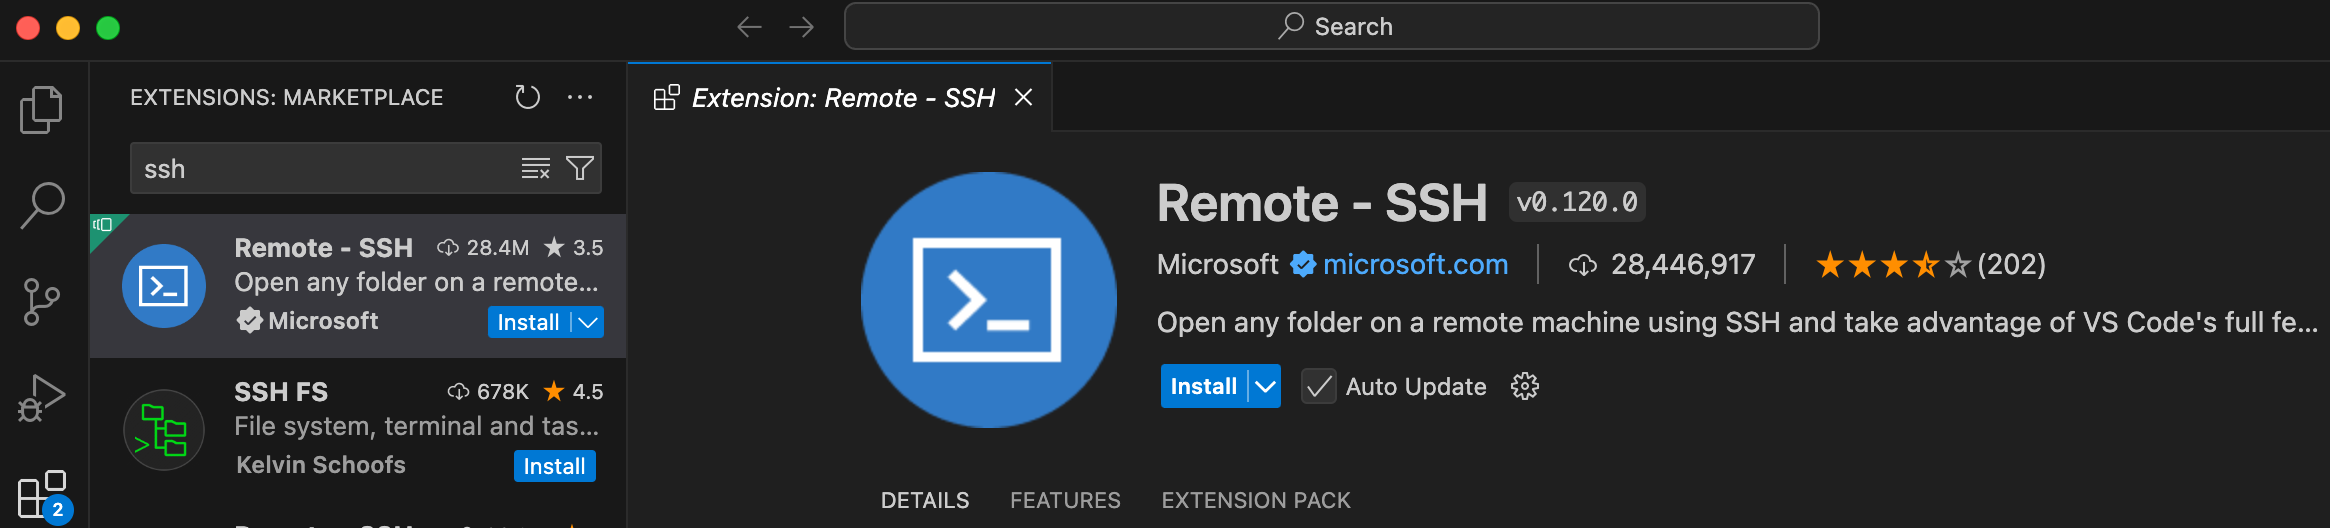Click the large Remote - SSH logo

pos(988,300)
